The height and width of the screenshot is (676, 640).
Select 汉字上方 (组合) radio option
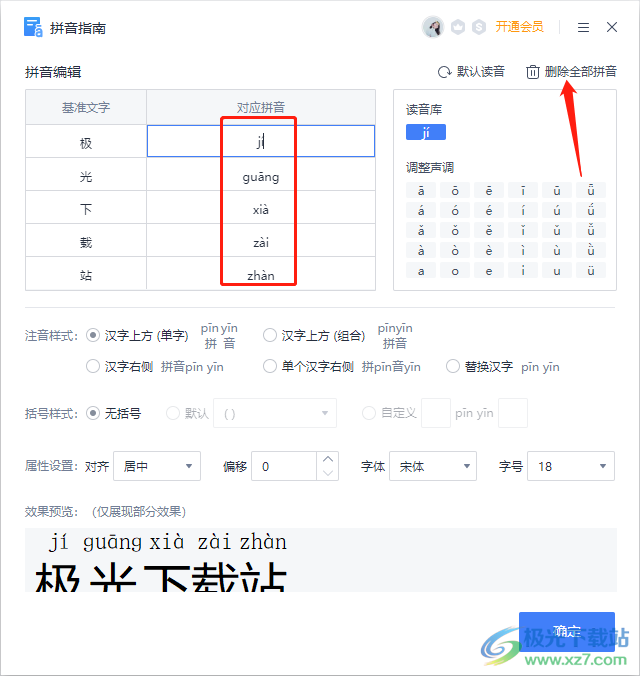[270, 335]
